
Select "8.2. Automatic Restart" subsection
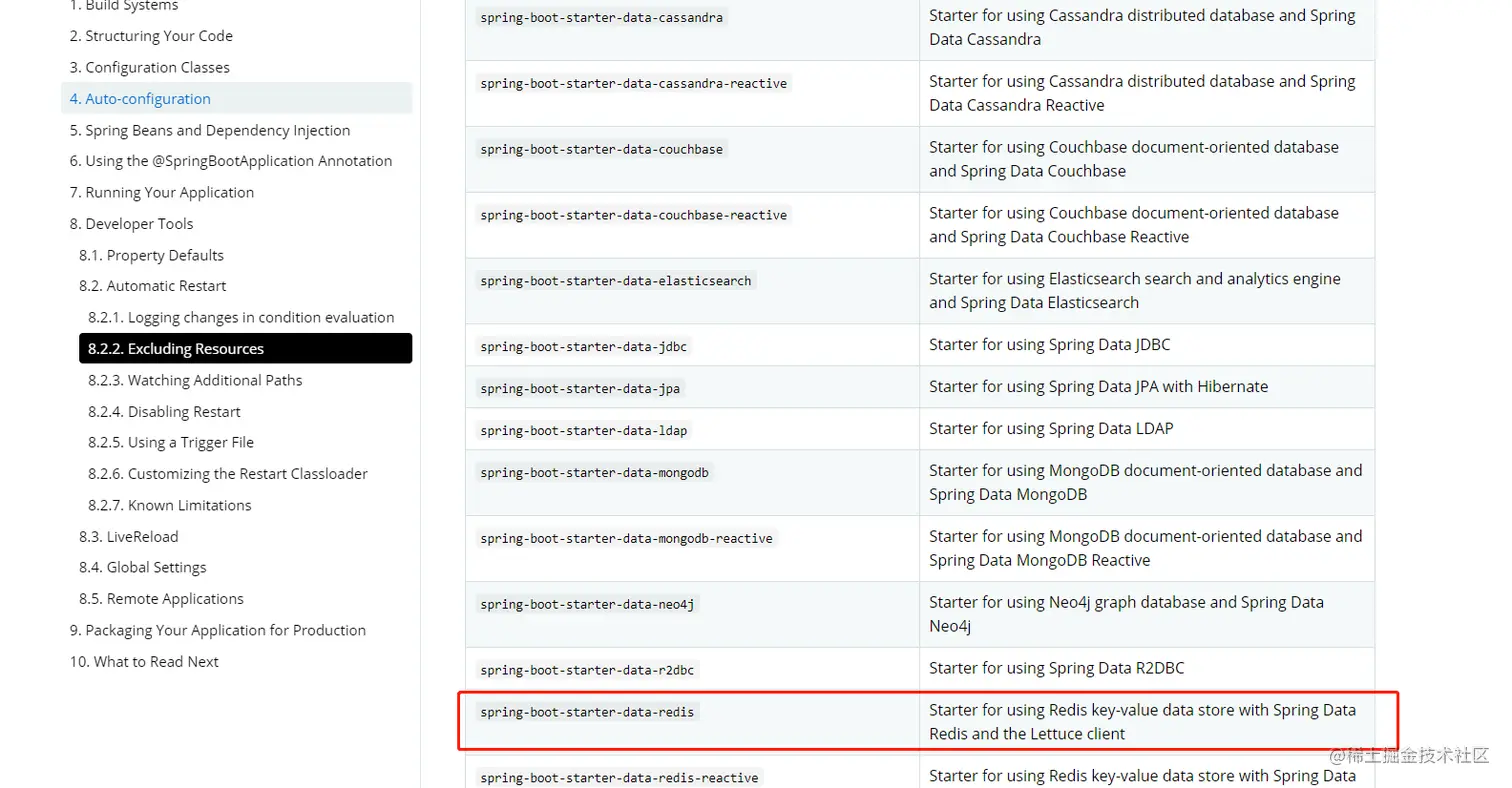pyautogui.click(x=153, y=286)
